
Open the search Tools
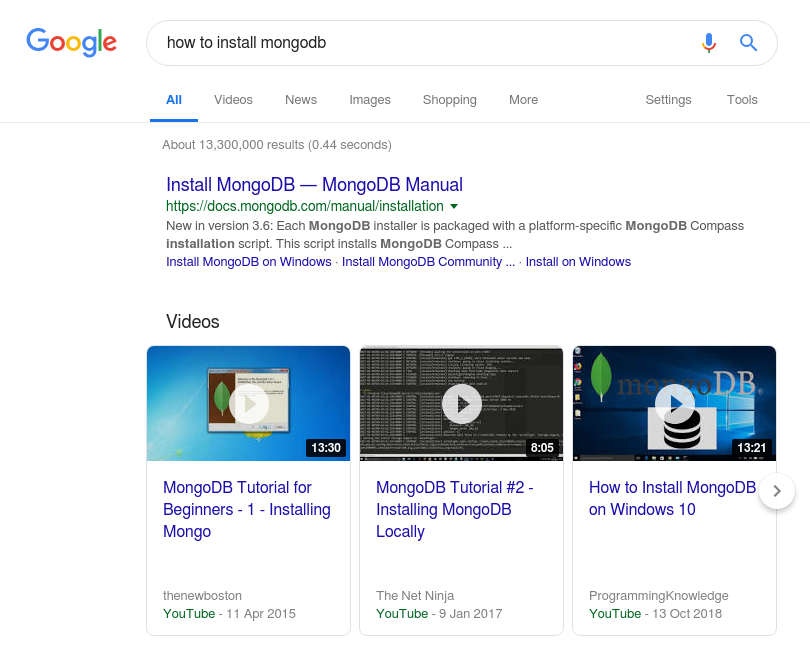[x=742, y=100]
